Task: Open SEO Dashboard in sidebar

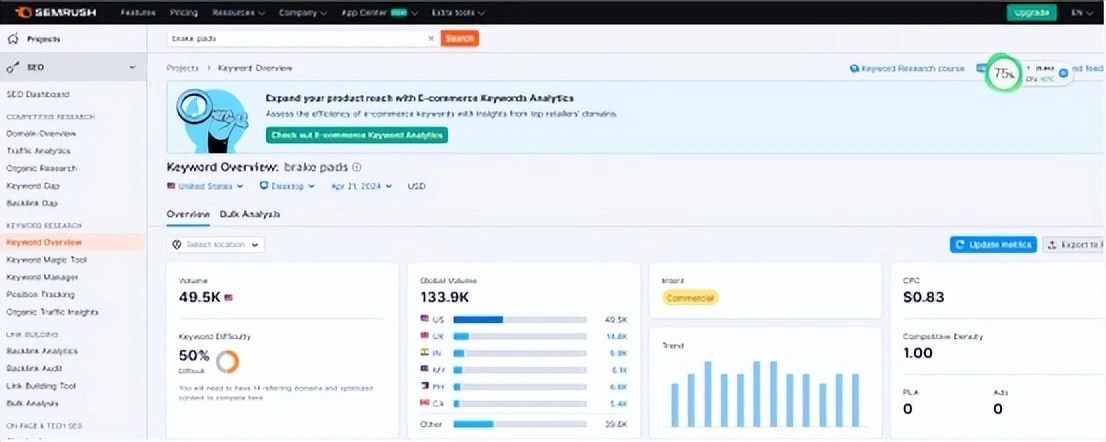Action: [38, 94]
